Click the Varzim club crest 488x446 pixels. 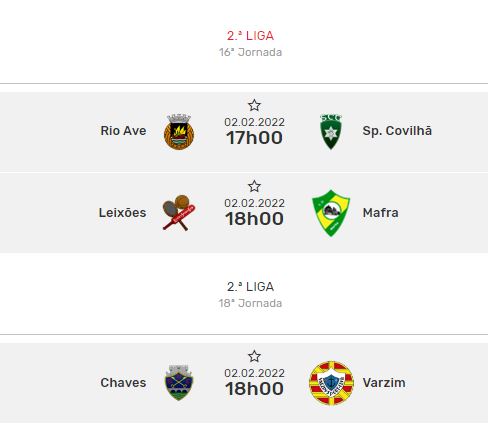331,383
